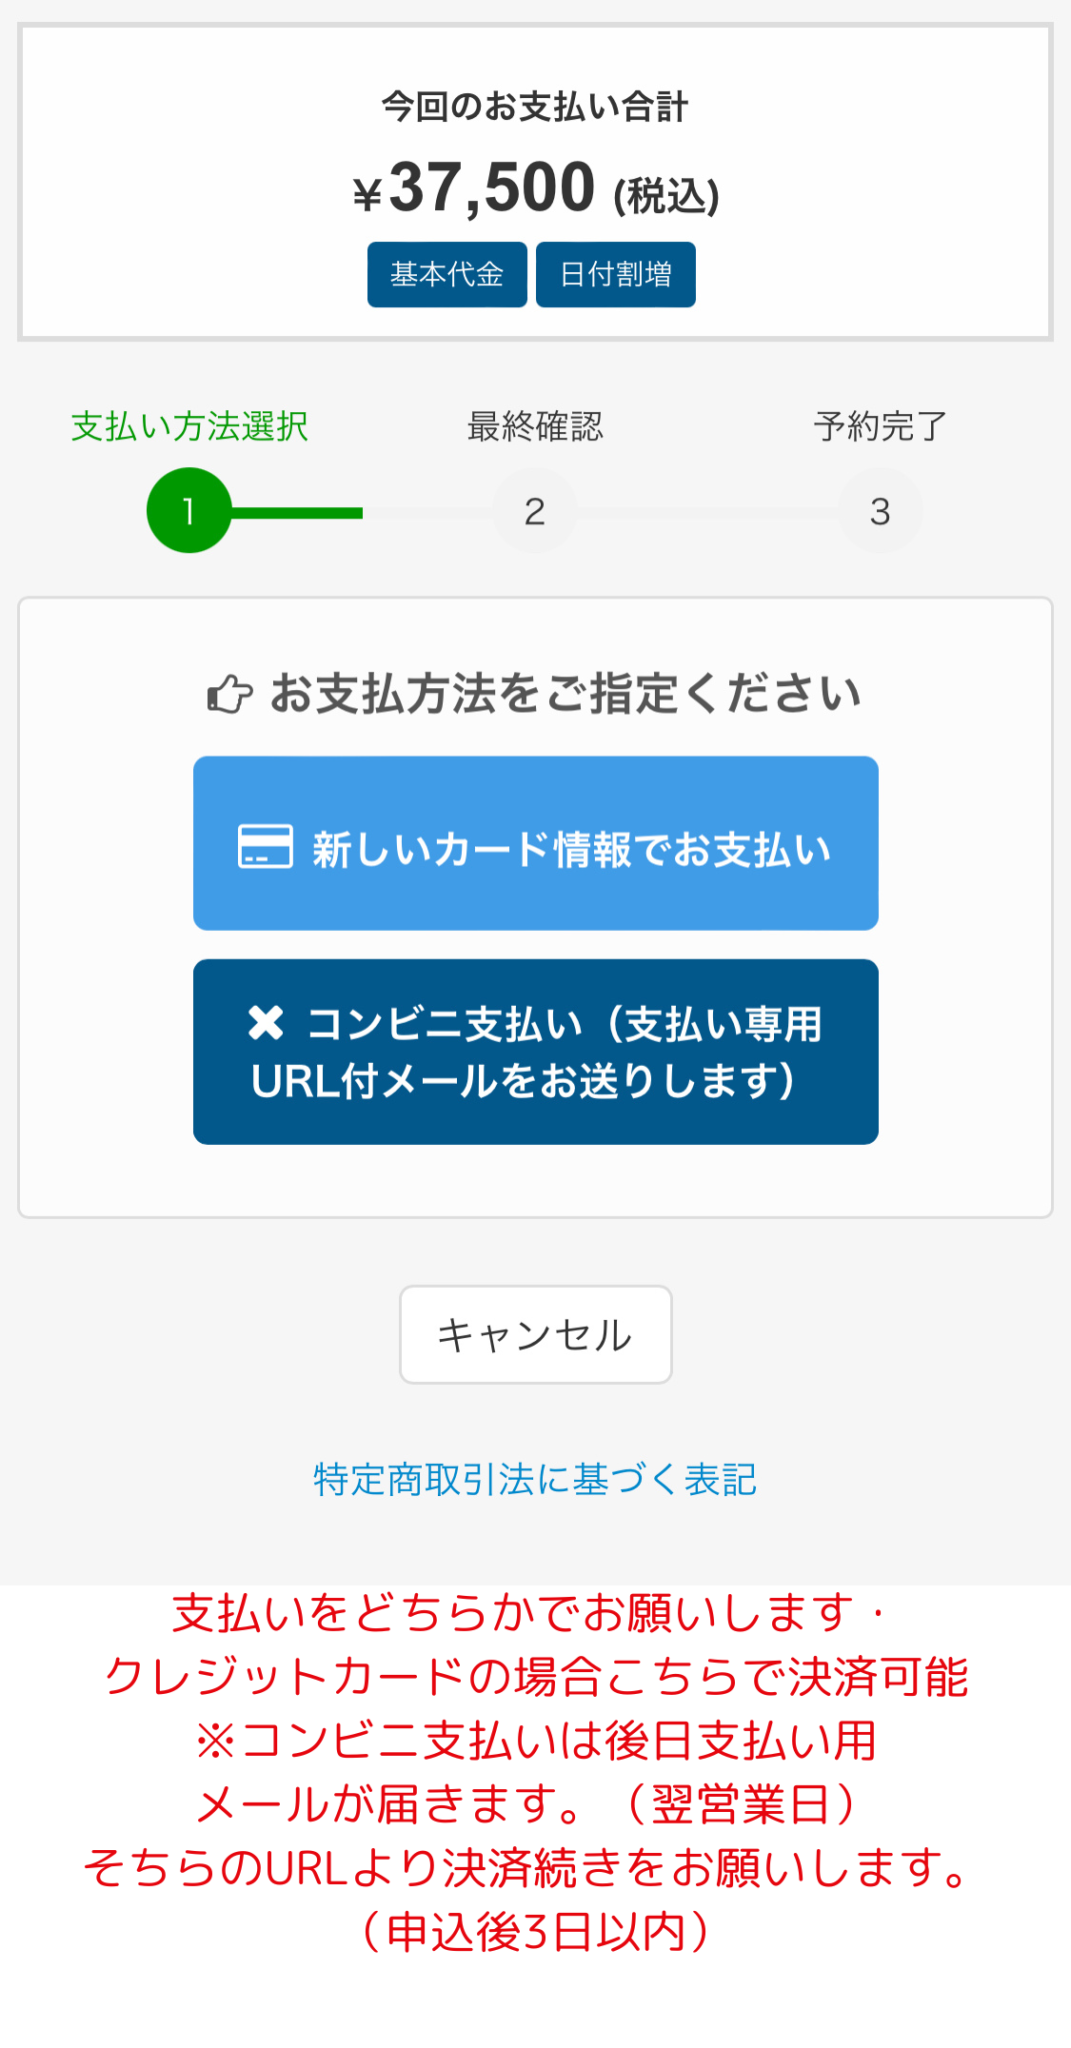The image size is (1071, 2048).
Task: Open 特定商取引法に基づく表記 link
Action: click(x=535, y=1479)
